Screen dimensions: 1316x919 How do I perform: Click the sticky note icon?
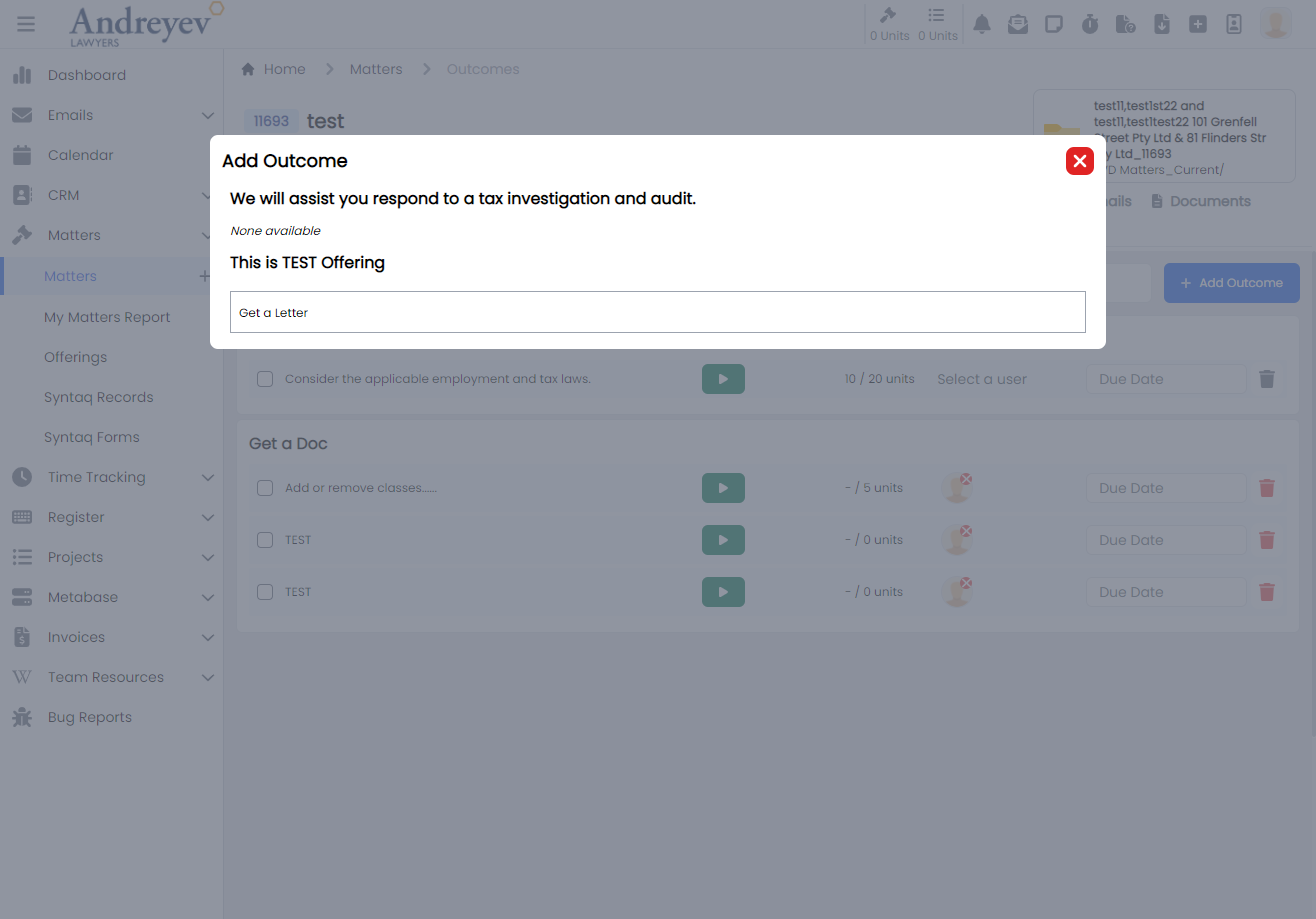[1053, 25]
